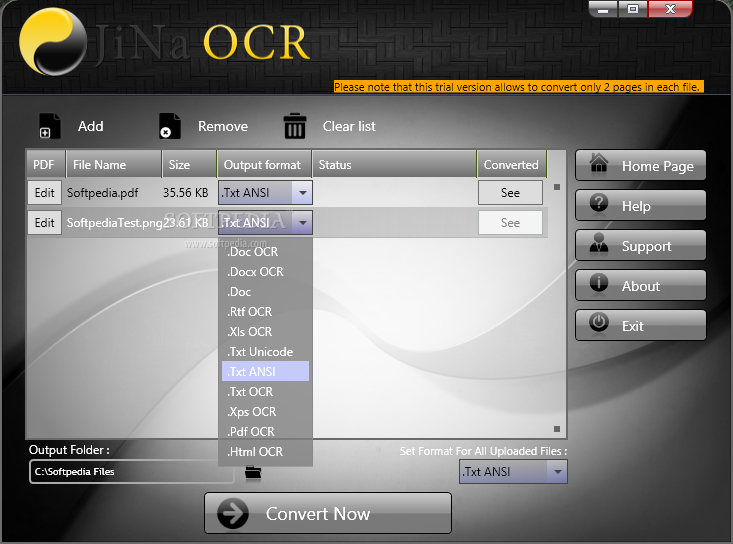Click the Remove file icon
Image resolution: width=733 pixels, height=544 pixels.
pyautogui.click(x=169, y=126)
